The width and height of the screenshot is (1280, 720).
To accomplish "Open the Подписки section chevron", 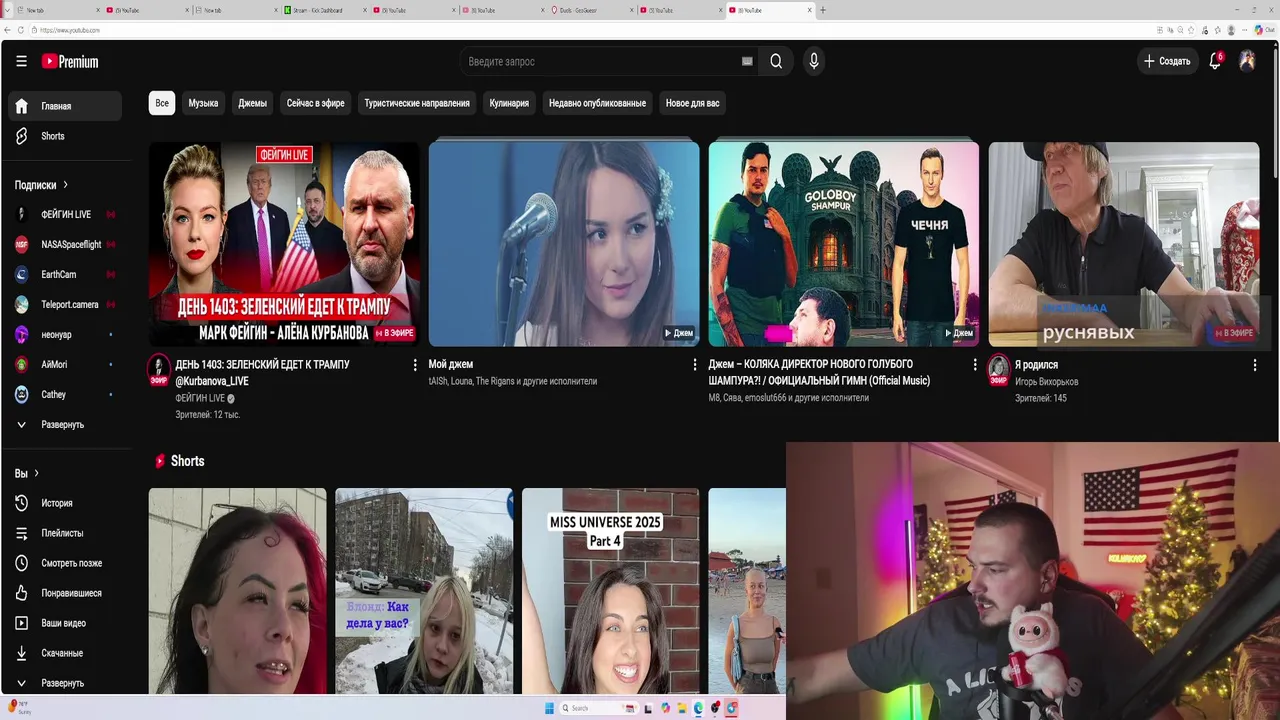I will tap(66, 185).
